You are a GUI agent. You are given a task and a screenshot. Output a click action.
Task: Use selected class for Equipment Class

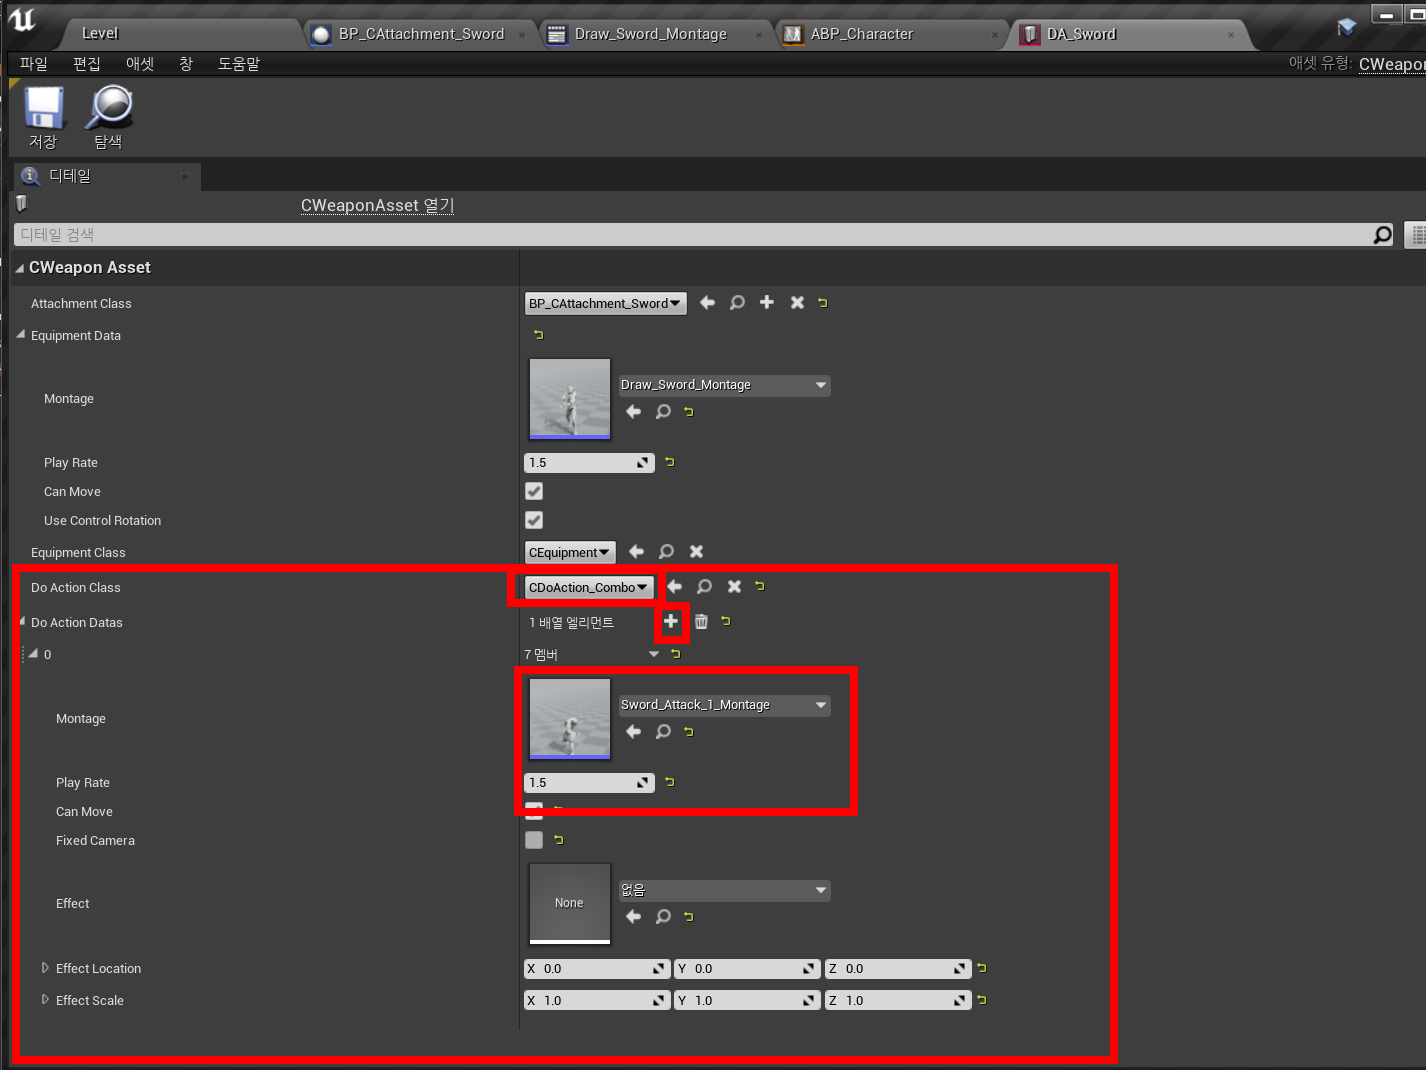pos(636,551)
